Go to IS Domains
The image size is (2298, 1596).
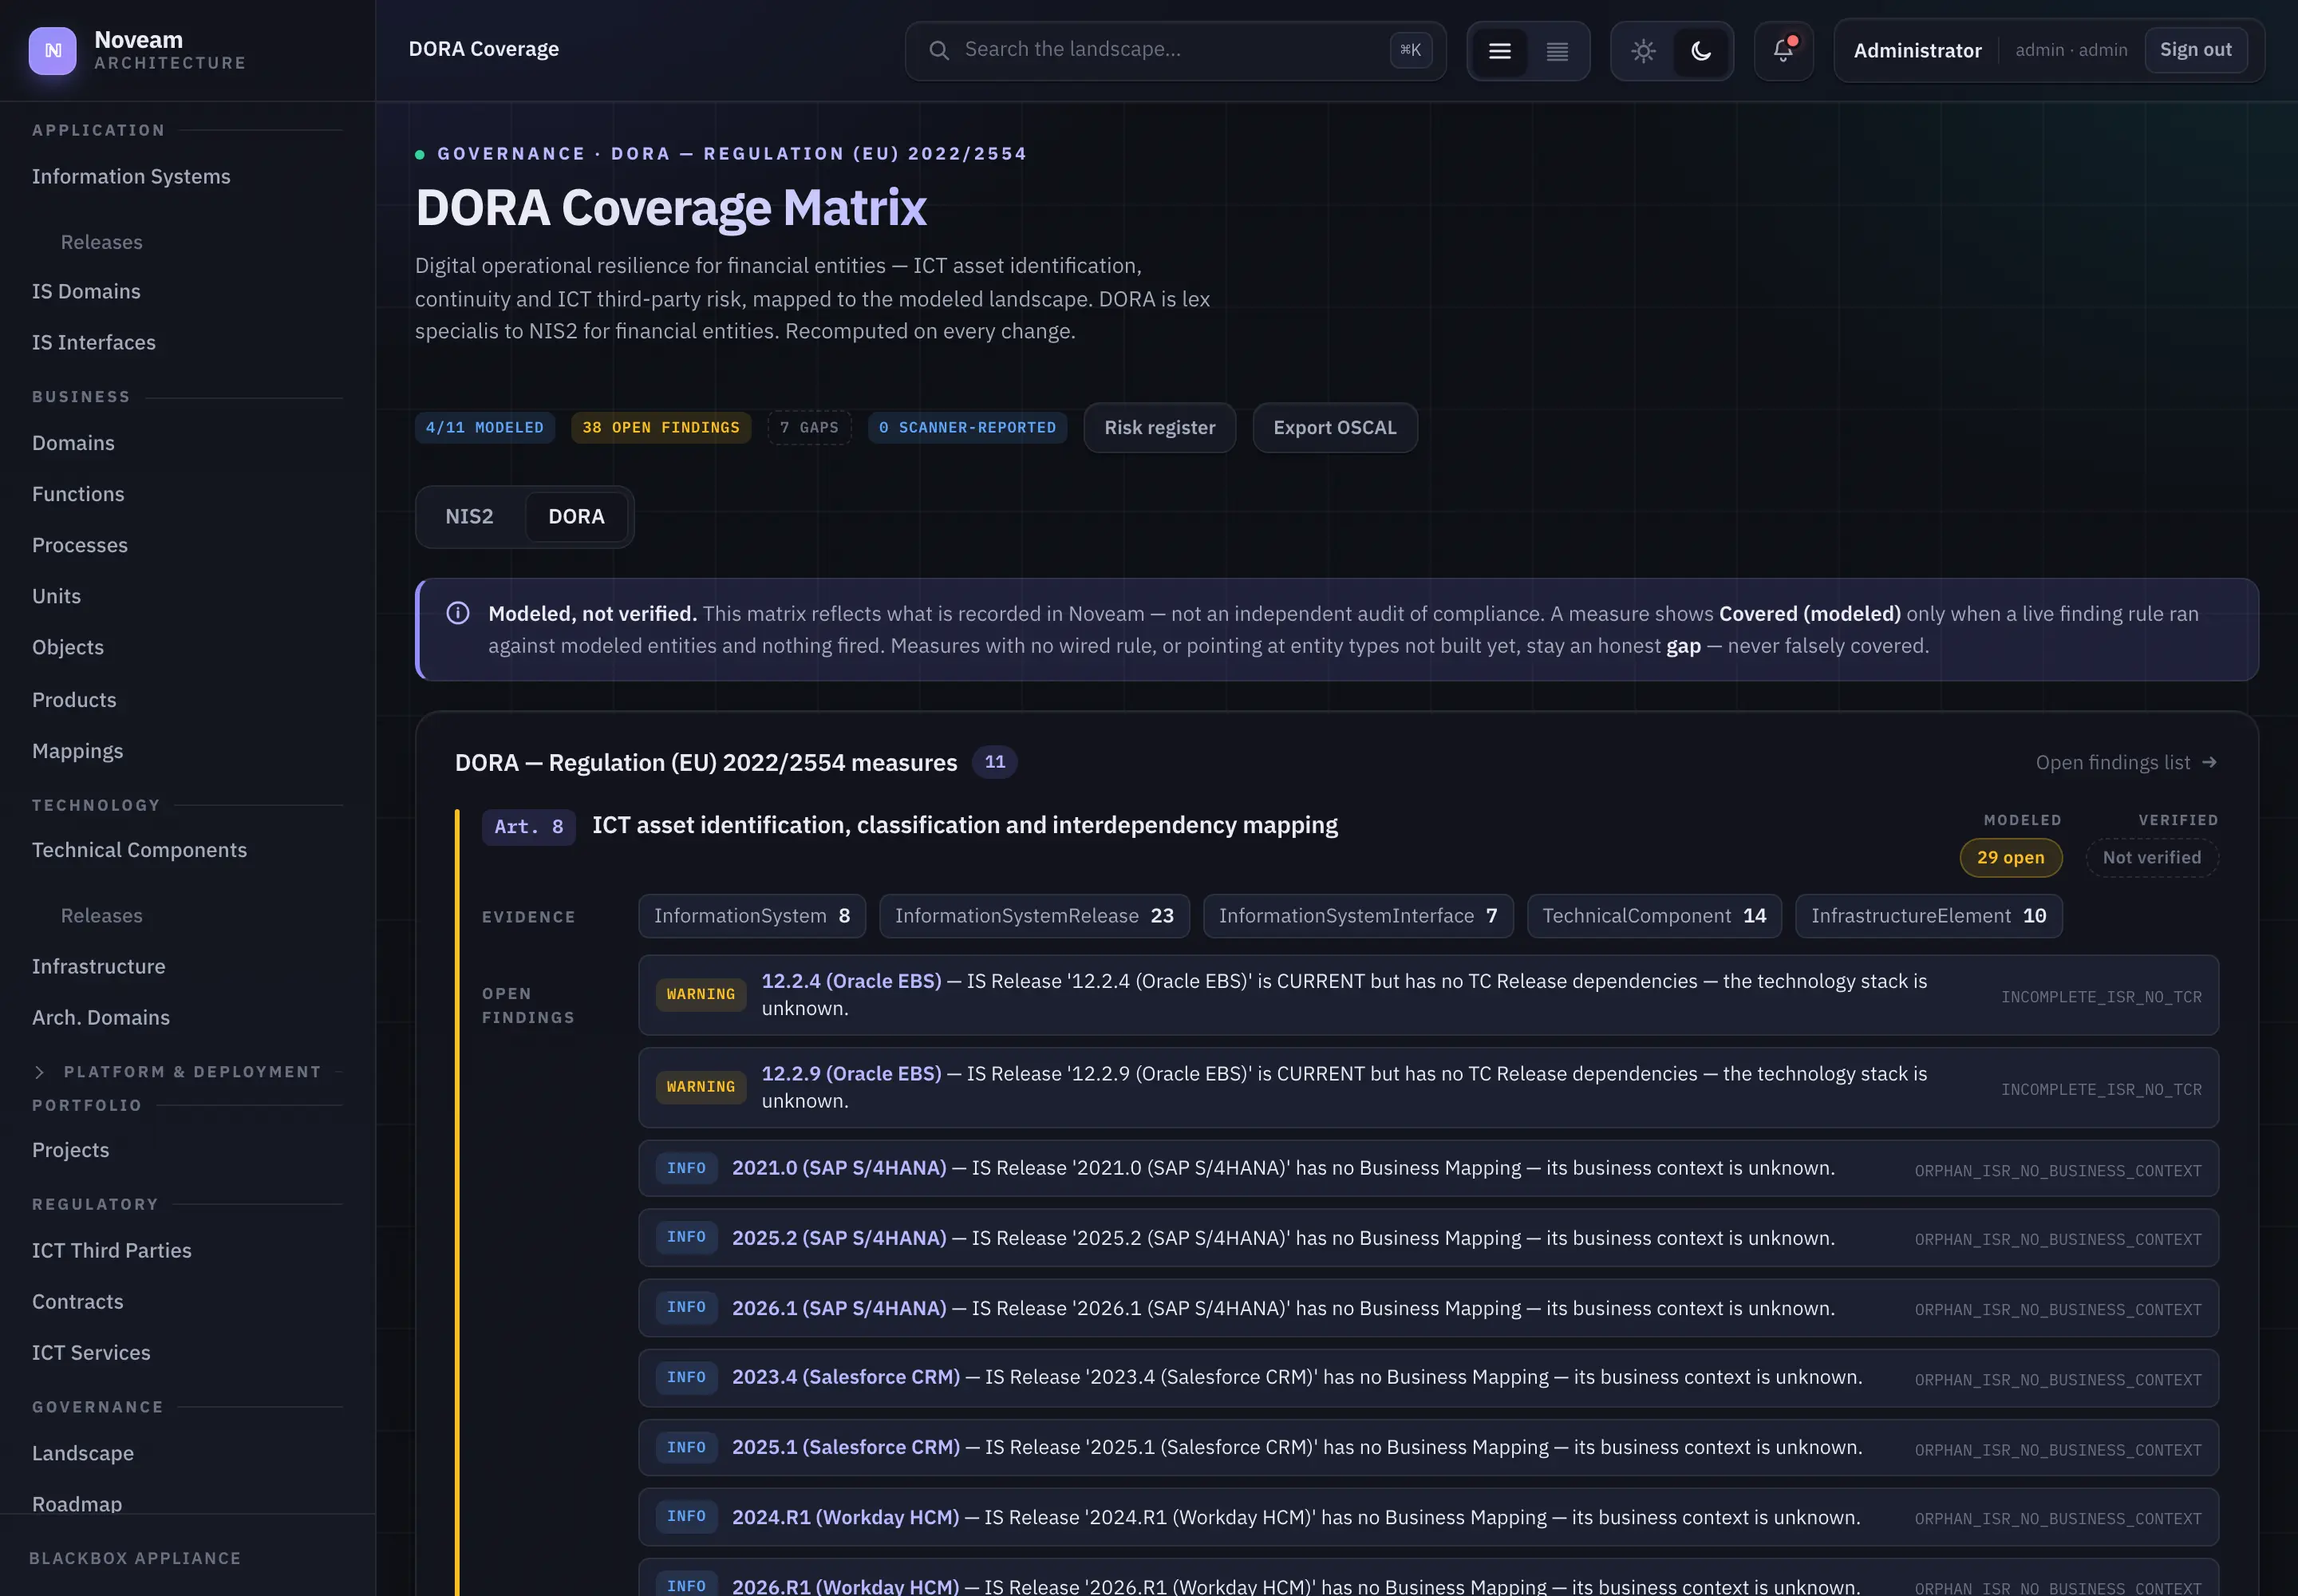[x=86, y=291]
